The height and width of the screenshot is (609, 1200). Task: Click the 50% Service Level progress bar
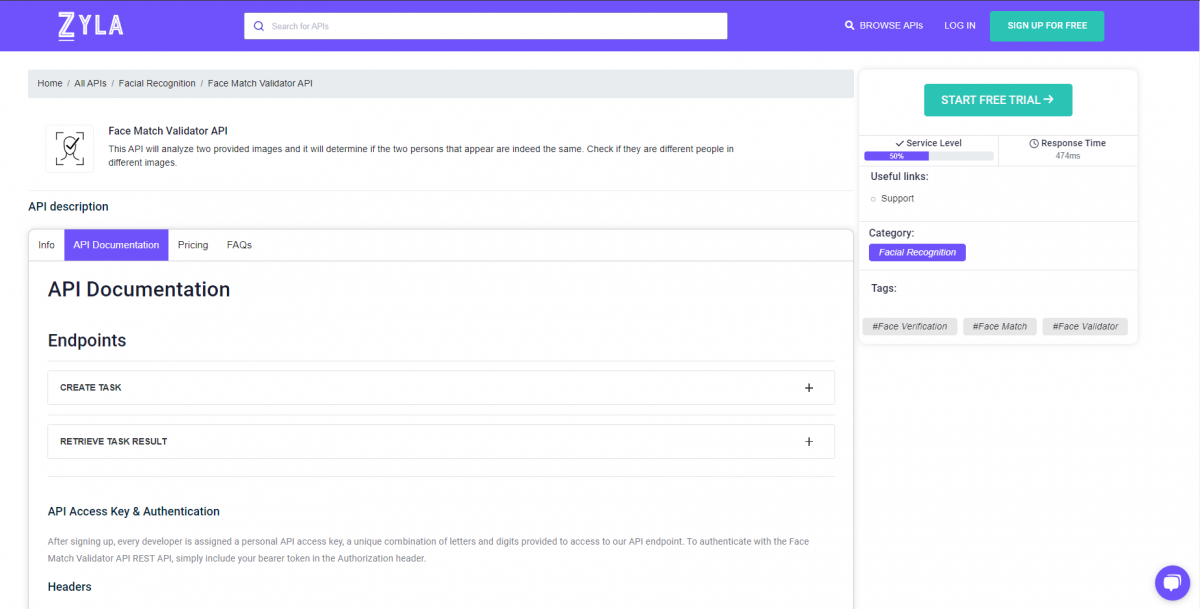(x=896, y=156)
